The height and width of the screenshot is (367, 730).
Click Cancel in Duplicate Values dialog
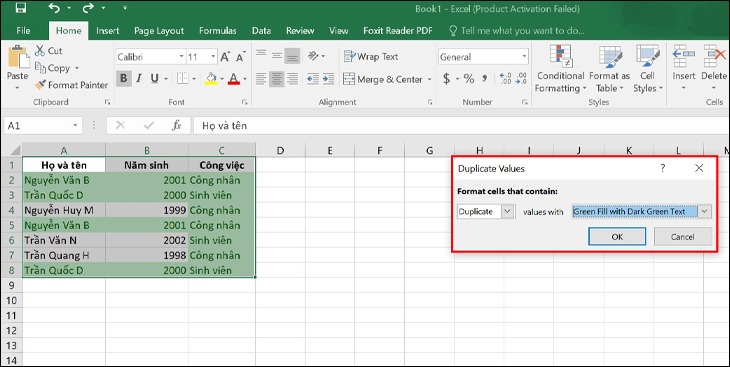(x=683, y=237)
